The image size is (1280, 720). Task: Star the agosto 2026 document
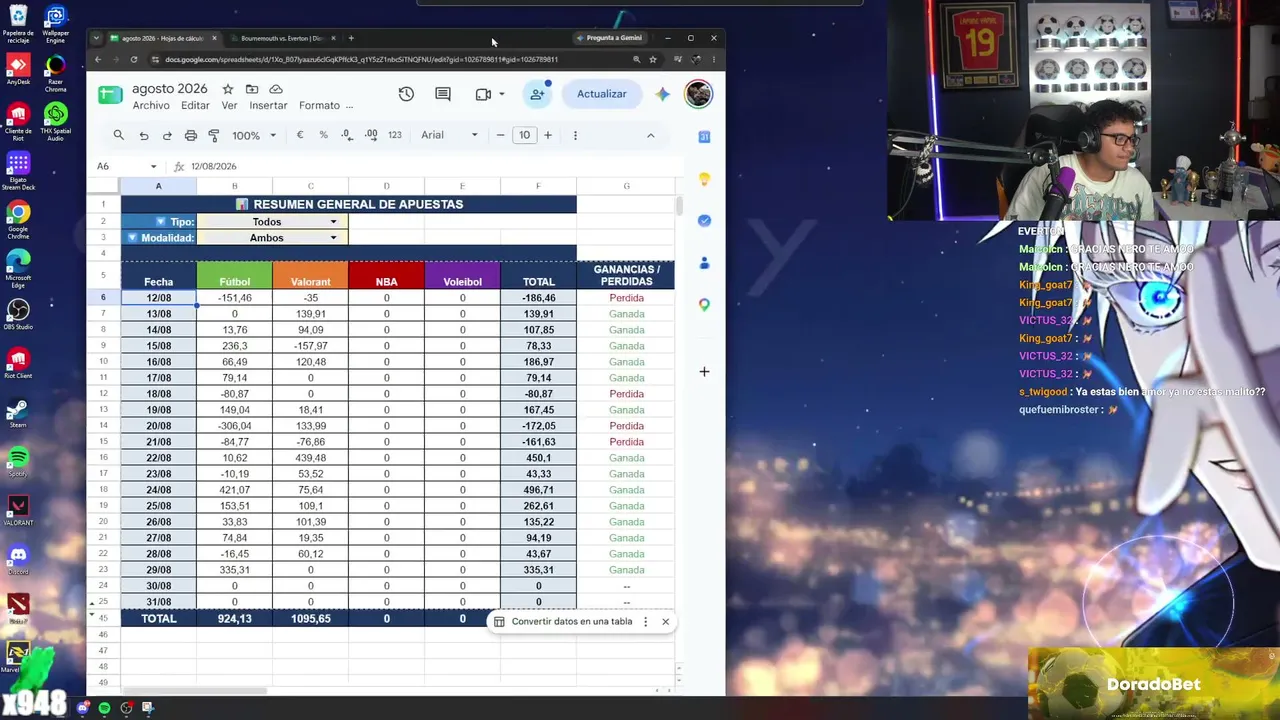[228, 89]
